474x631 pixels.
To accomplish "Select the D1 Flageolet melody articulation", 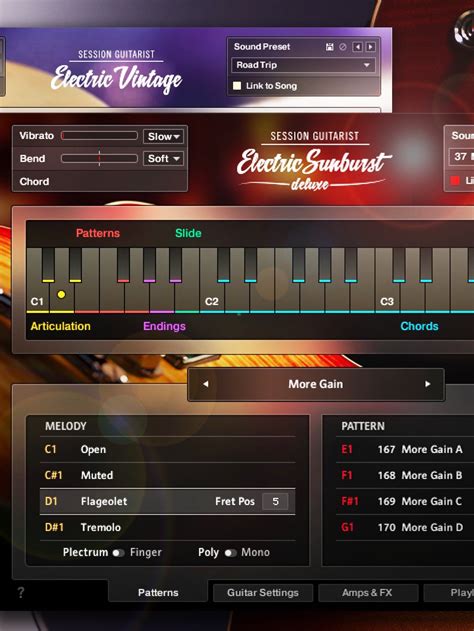I will [167, 501].
